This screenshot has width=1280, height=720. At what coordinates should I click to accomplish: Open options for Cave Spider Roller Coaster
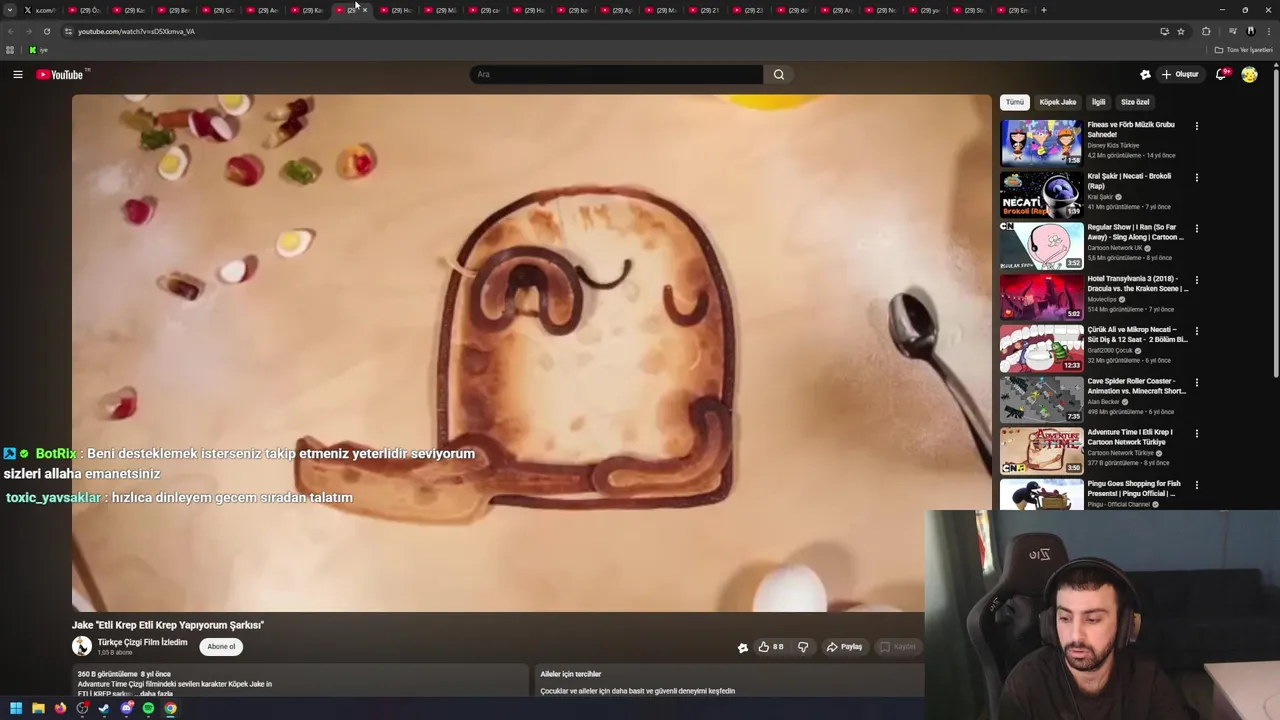tap(1196, 382)
